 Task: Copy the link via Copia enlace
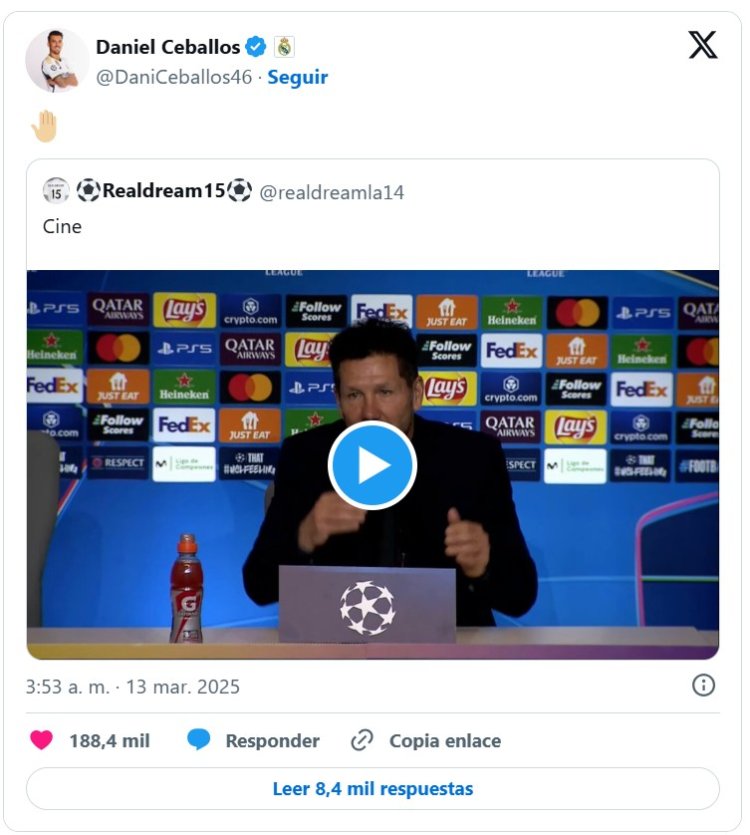445,741
